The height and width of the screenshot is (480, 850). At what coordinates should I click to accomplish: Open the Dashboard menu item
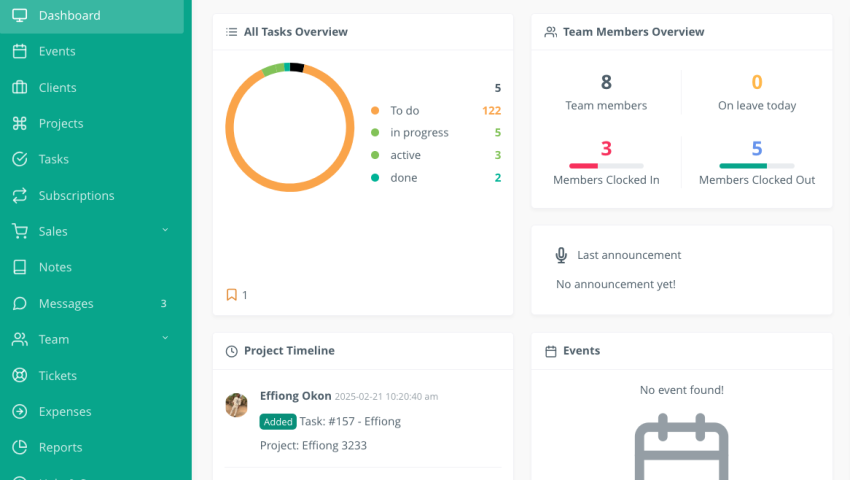[69, 16]
